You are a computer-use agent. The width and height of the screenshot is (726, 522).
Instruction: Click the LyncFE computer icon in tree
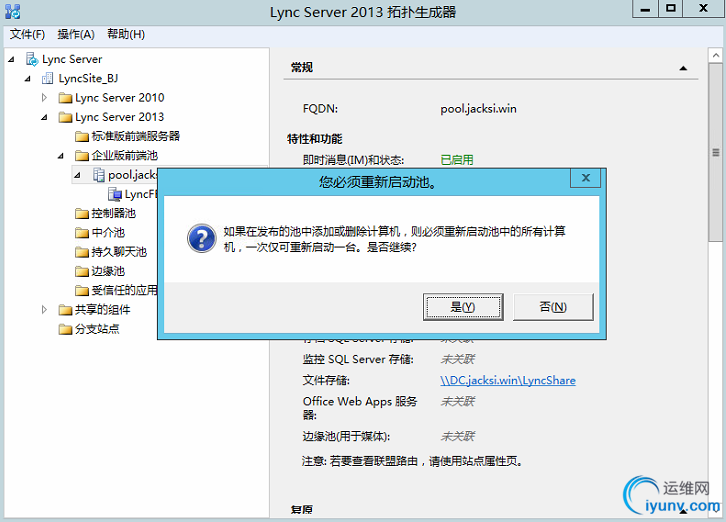point(115,194)
